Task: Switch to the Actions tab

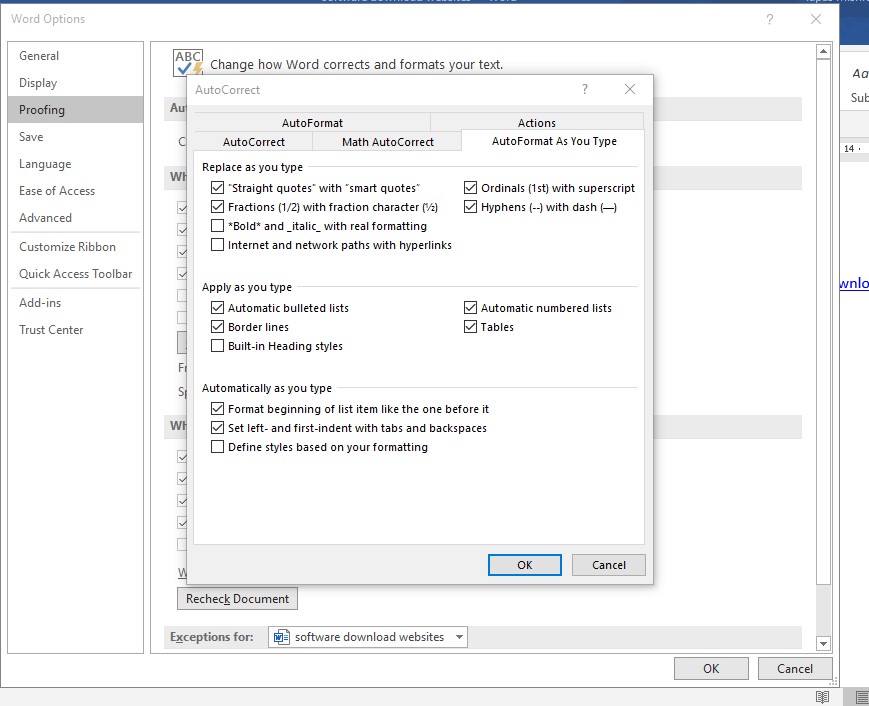Action: click(536, 122)
